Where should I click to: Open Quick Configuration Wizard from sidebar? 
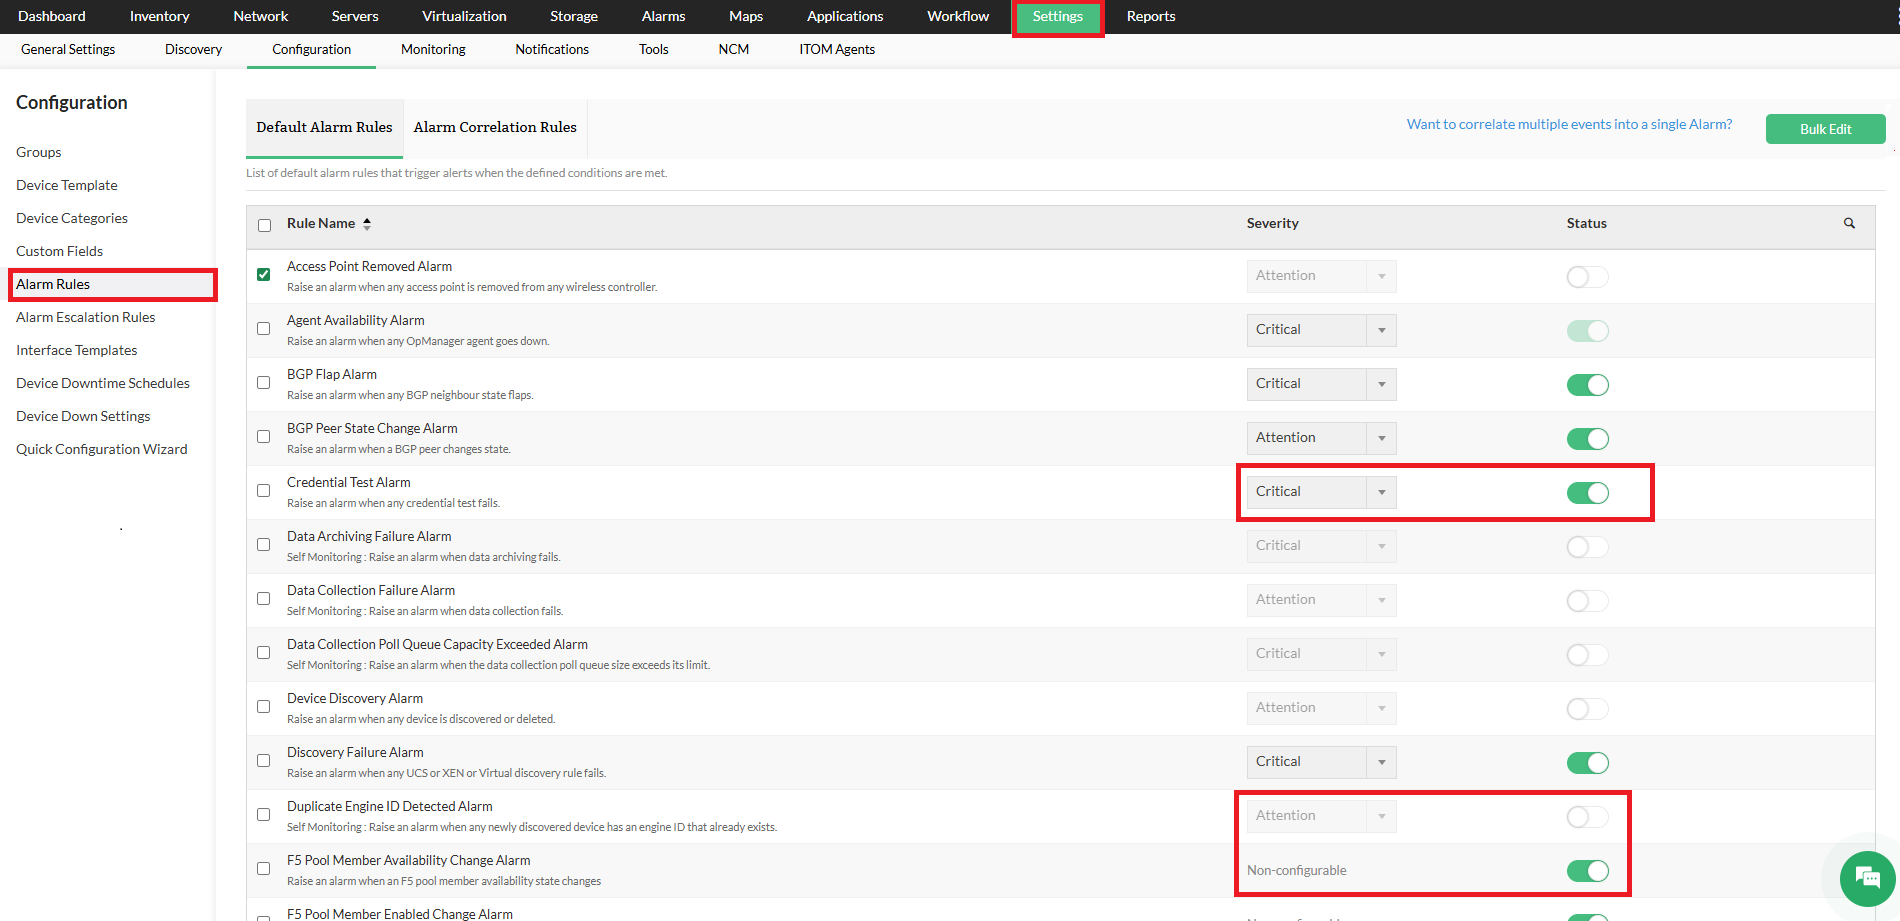101,448
